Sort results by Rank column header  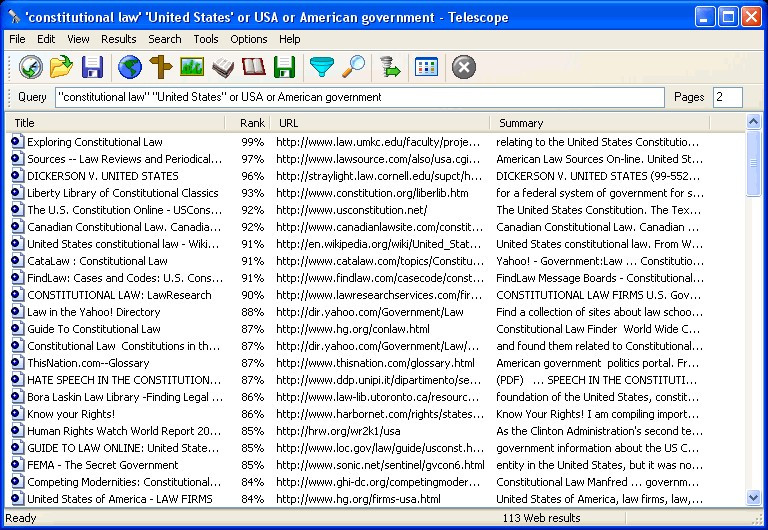point(247,123)
